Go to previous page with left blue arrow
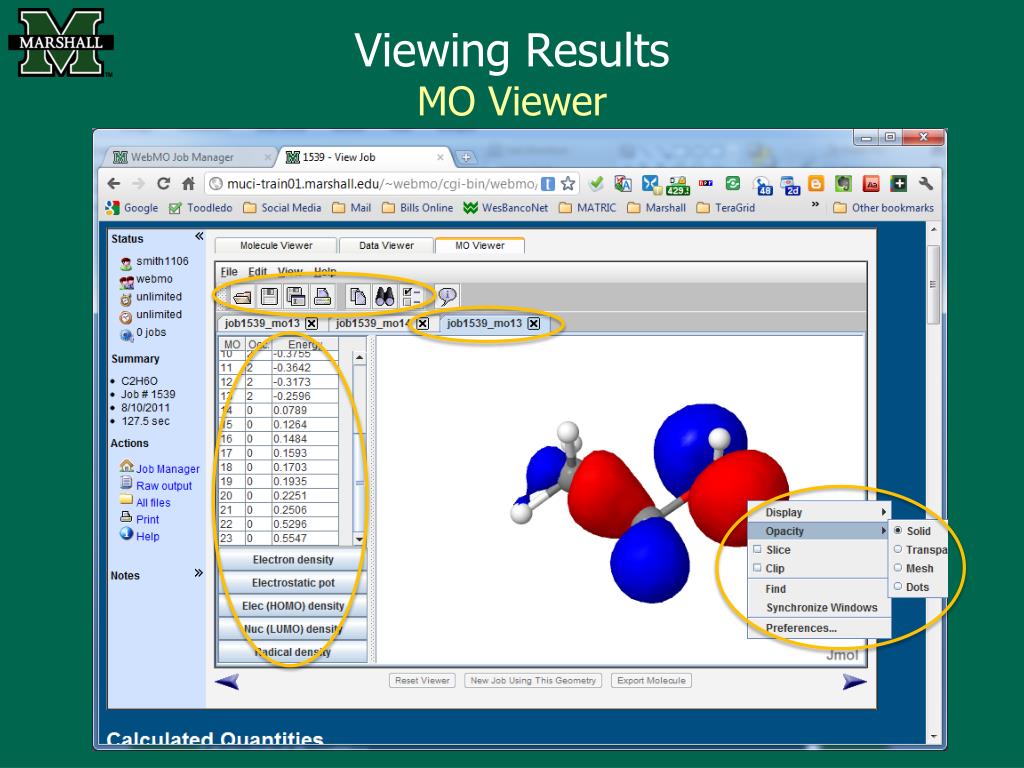 [x=227, y=682]
